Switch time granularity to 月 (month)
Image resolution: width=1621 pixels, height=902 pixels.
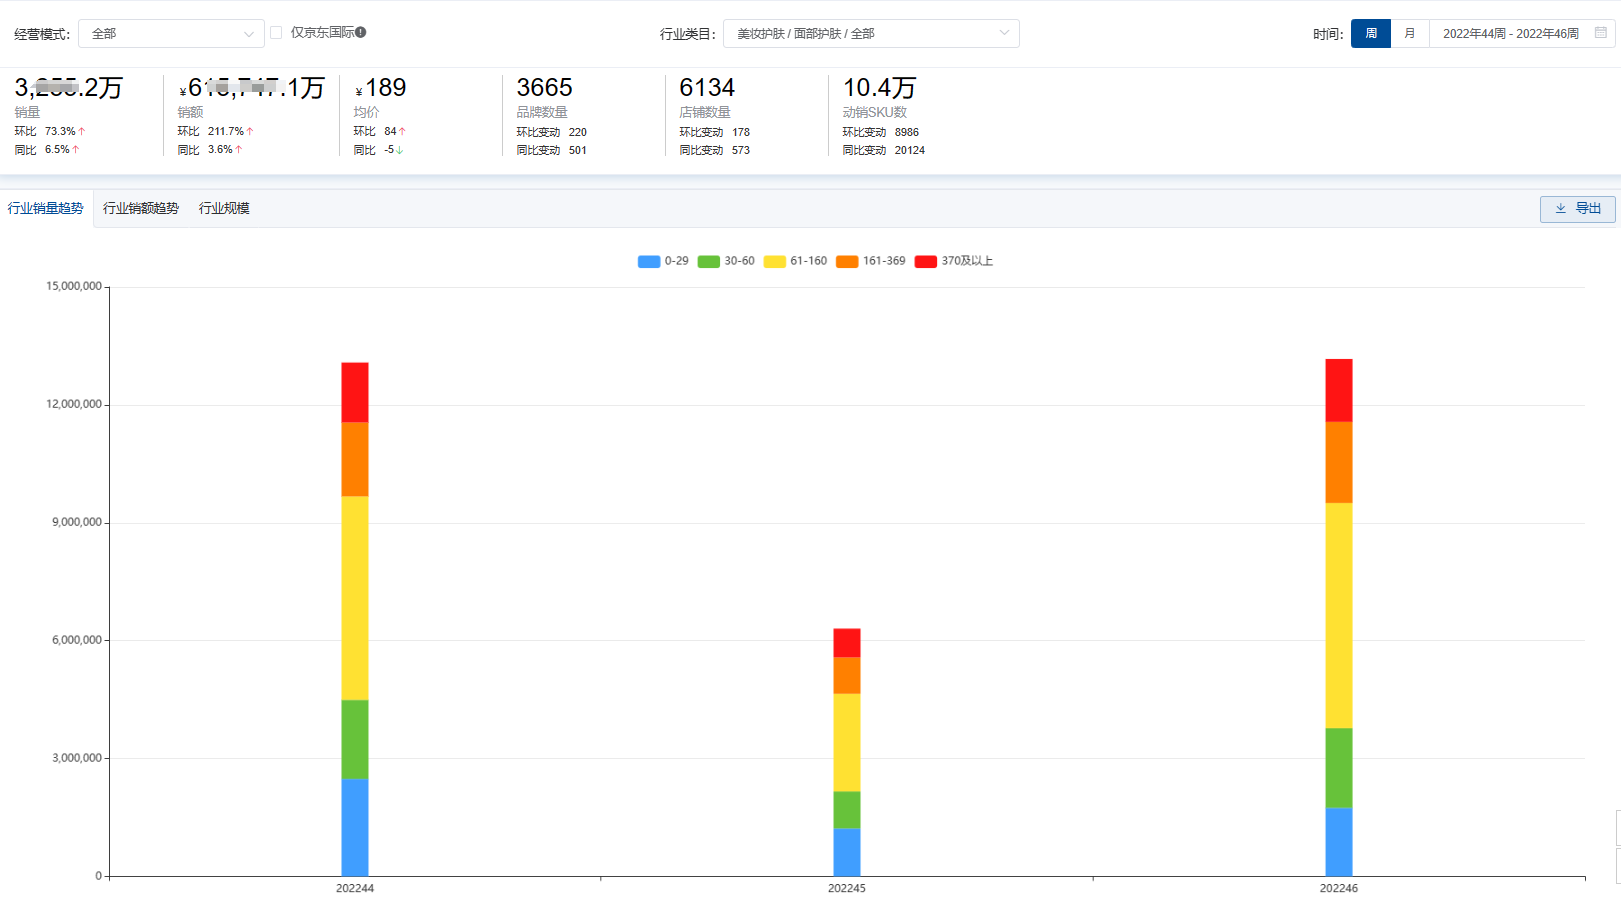pyautogui.click(x=1409, y=33)
